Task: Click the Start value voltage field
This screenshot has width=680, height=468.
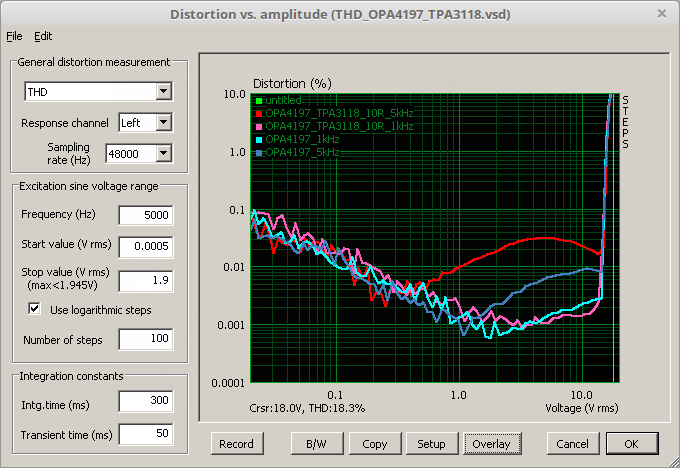Action: [145, 246]
